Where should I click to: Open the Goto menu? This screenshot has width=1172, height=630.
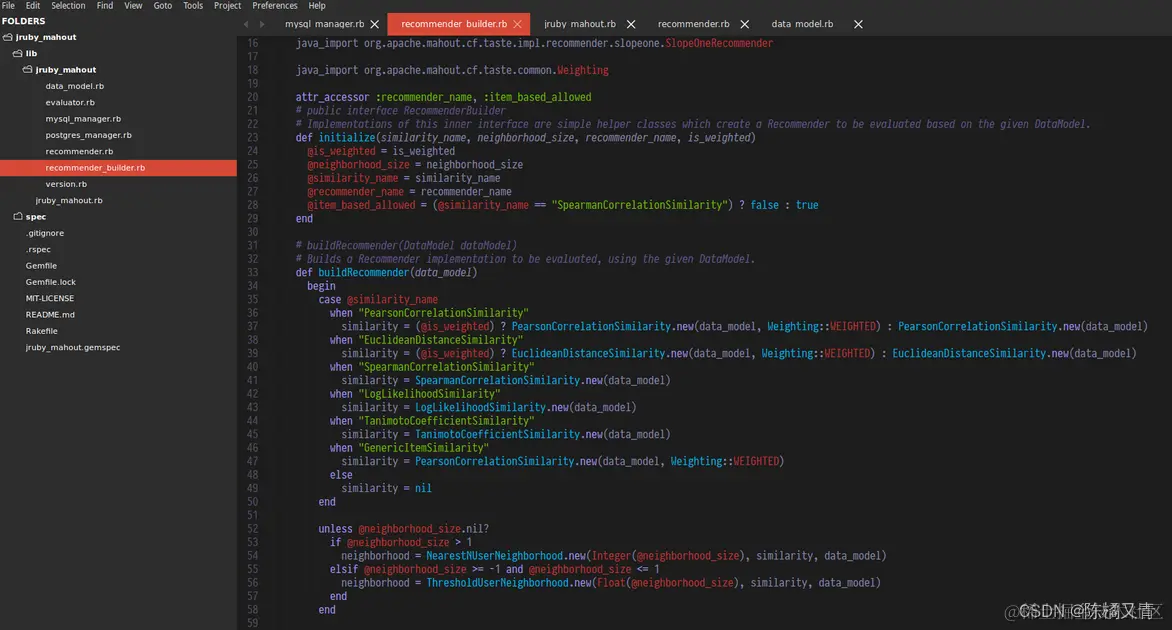click(x=162, y=5)
